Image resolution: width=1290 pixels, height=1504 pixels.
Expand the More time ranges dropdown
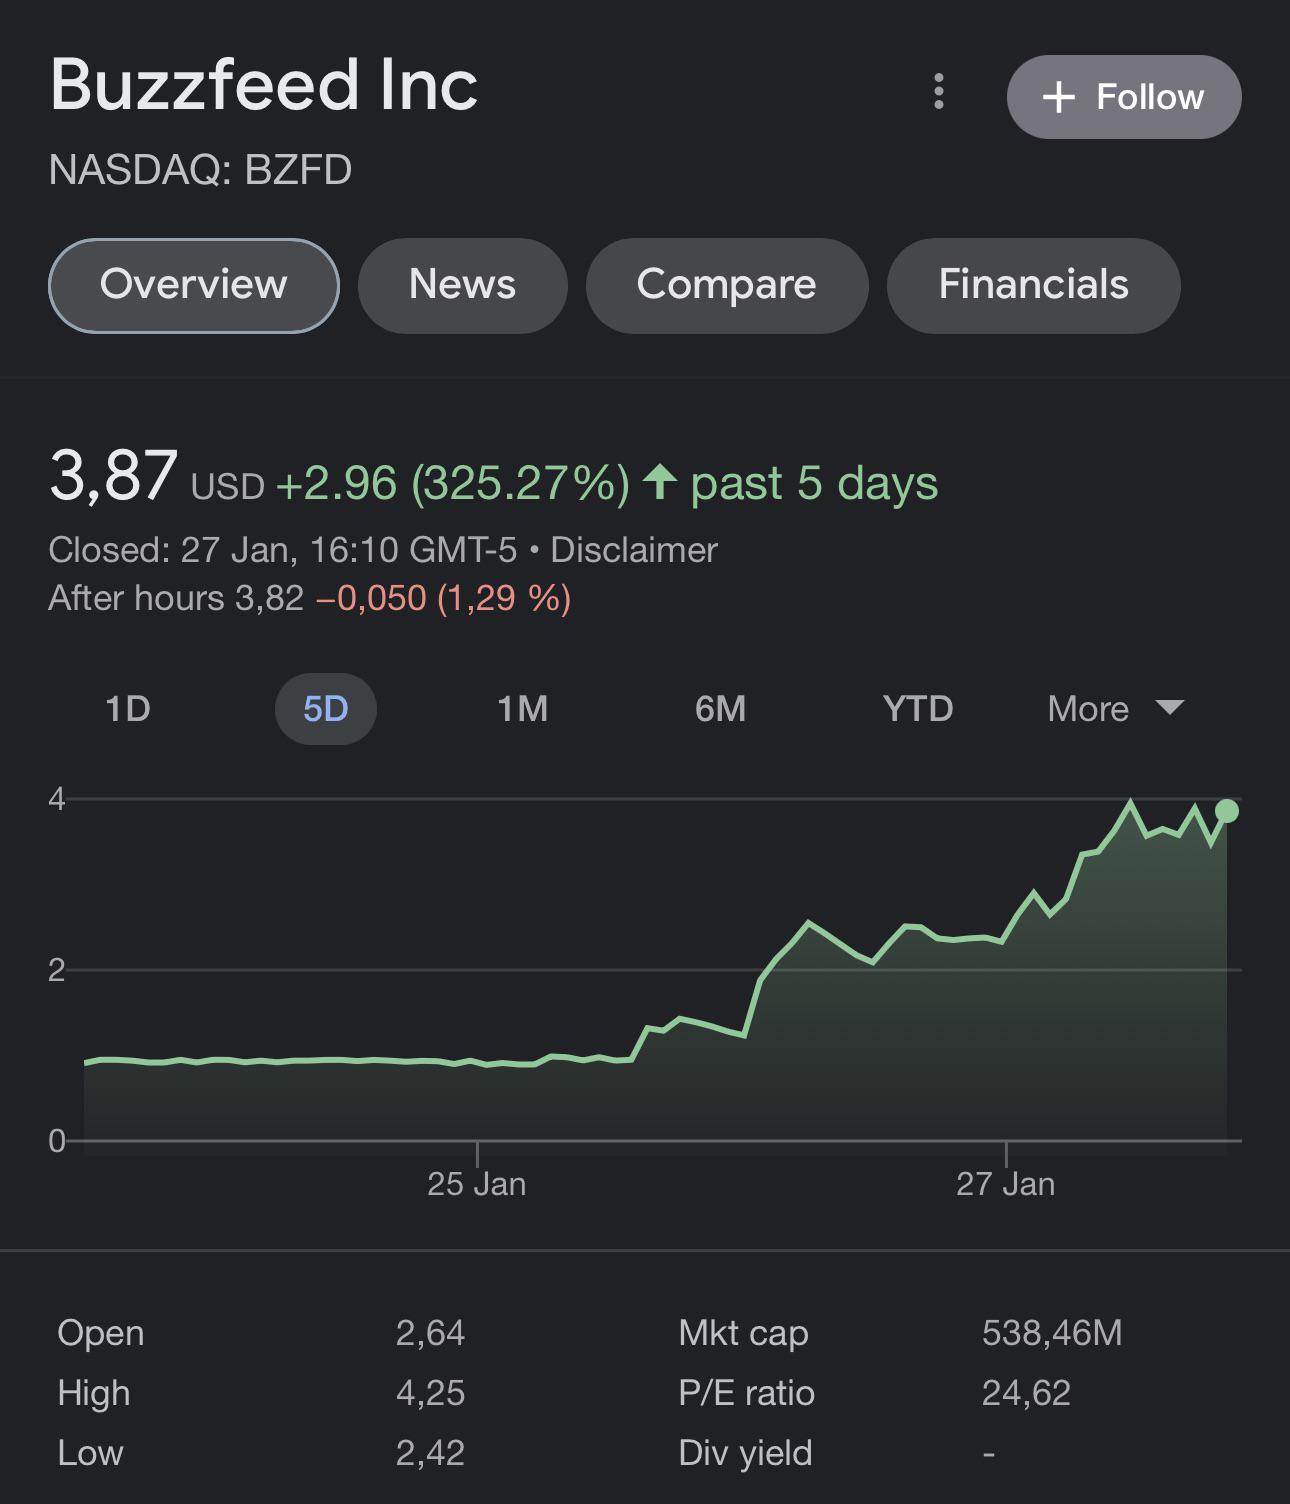1114,709
